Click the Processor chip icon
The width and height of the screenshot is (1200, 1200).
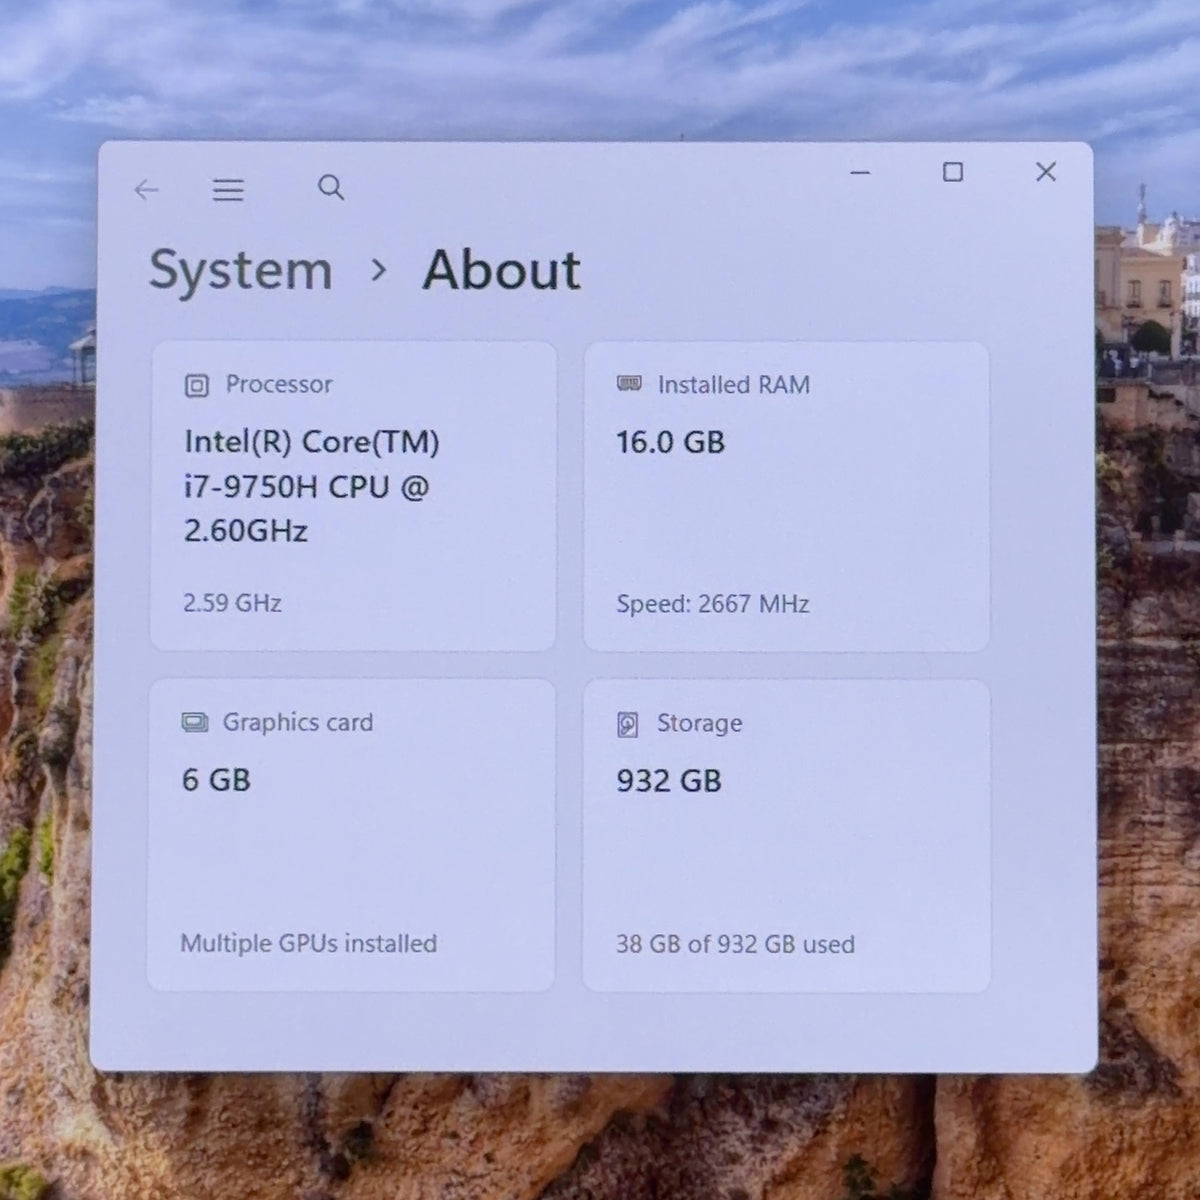pos(197,385)
